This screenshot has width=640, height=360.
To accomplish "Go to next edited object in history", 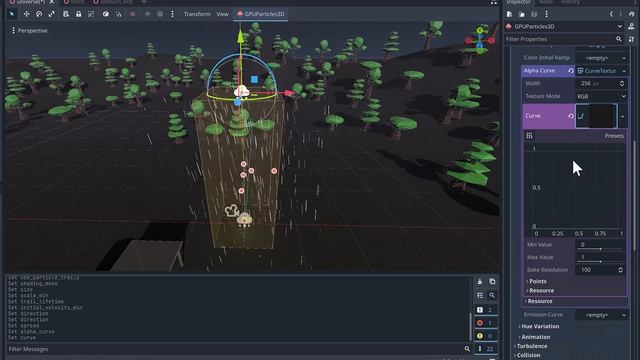I will pyautogui.click(x=620, y=14).
